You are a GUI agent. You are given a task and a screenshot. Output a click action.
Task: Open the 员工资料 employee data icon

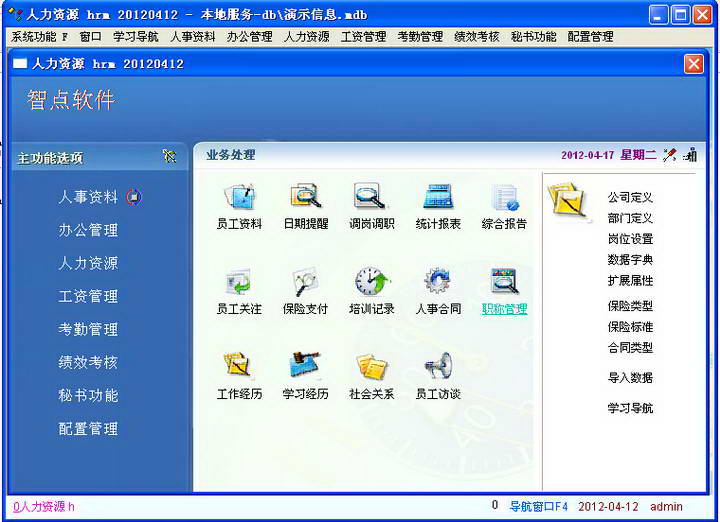[239, 196]
